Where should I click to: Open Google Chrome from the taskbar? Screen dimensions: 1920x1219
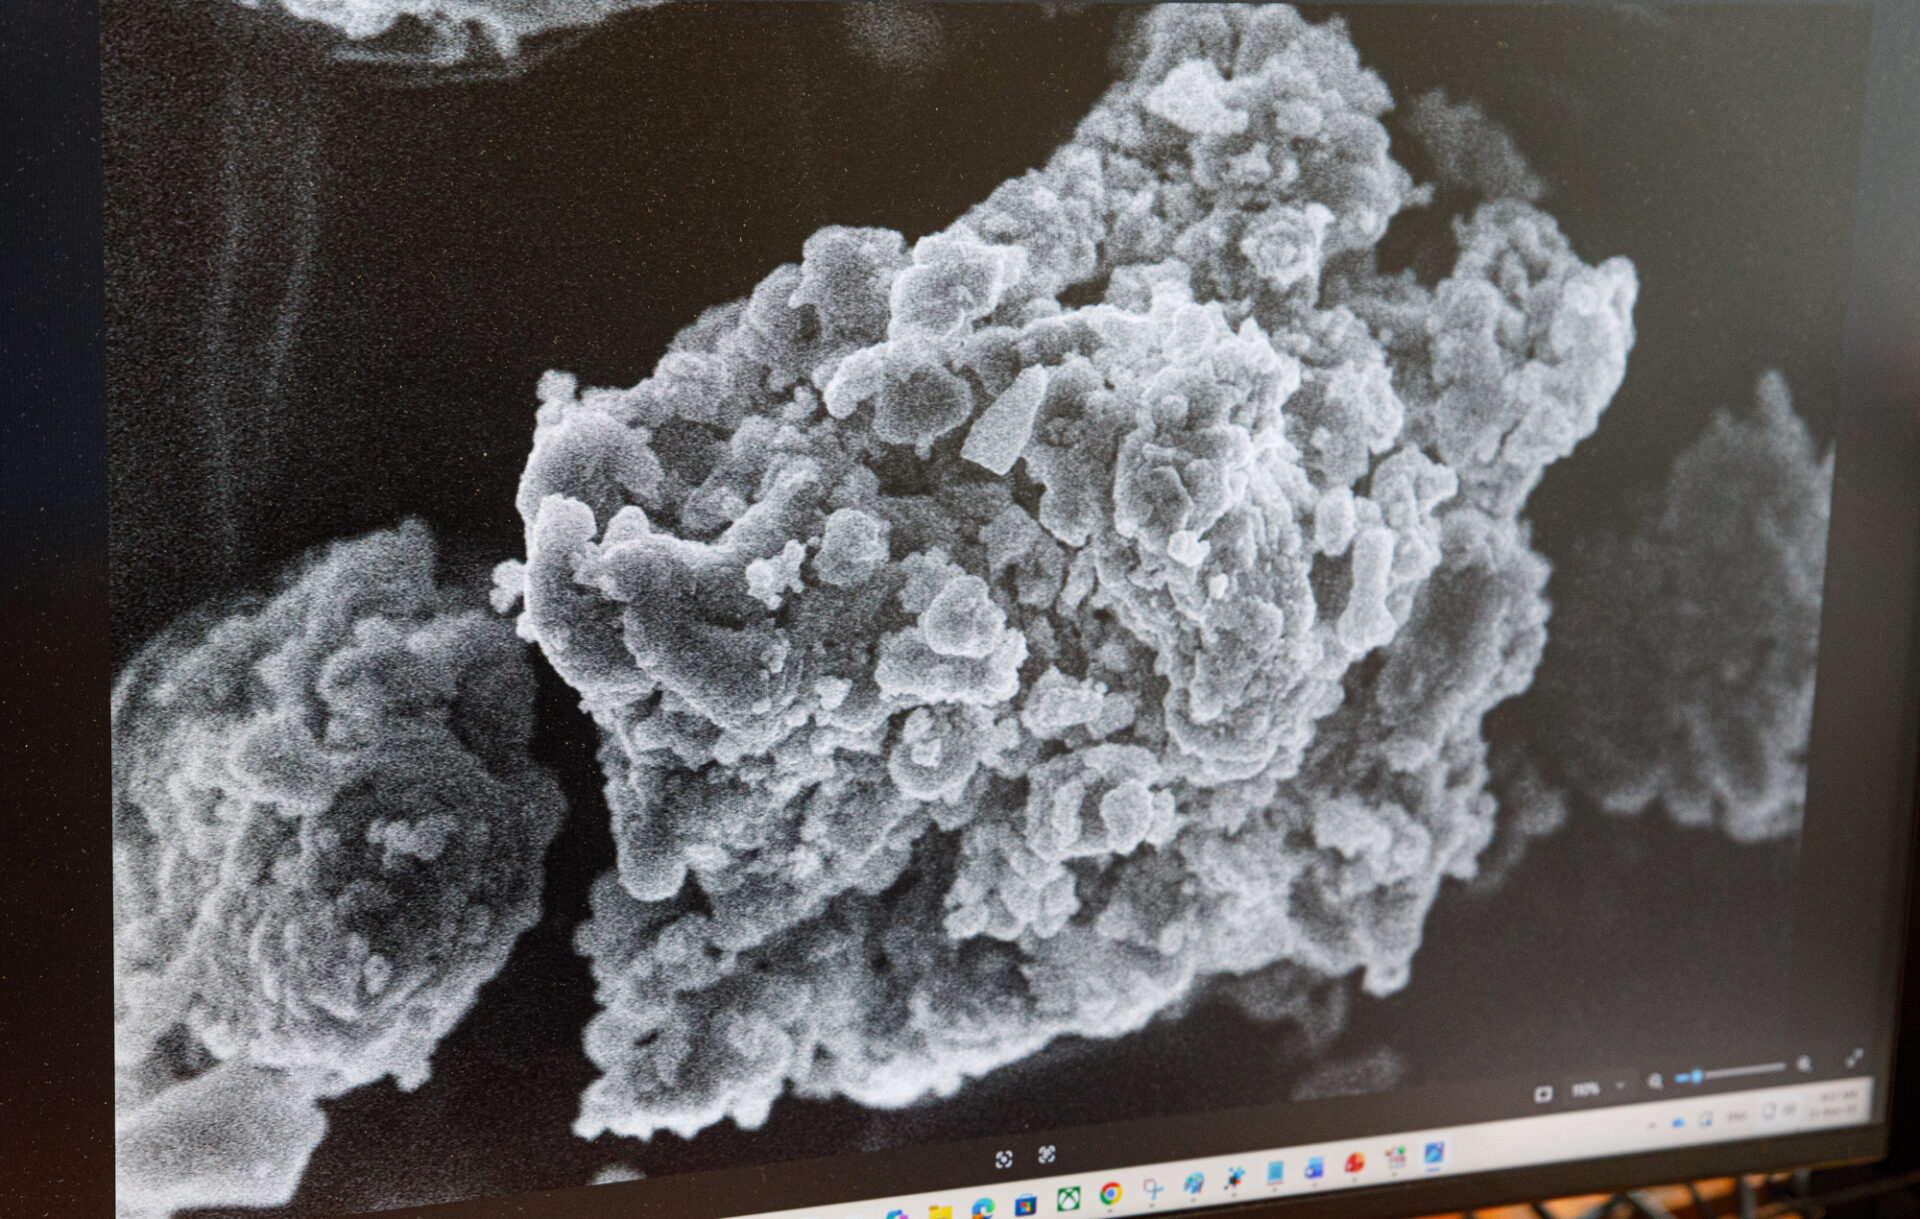tap(1111, 1196)
